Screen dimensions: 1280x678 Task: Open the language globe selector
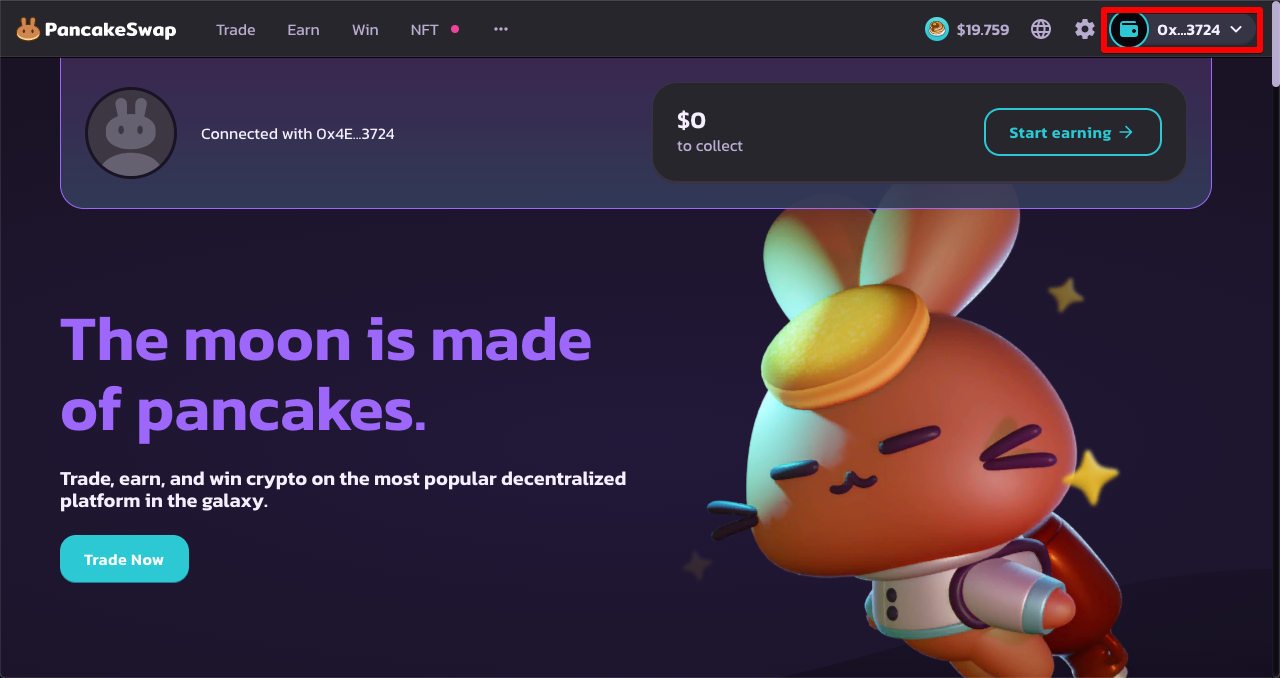[x=1041, y=30]
